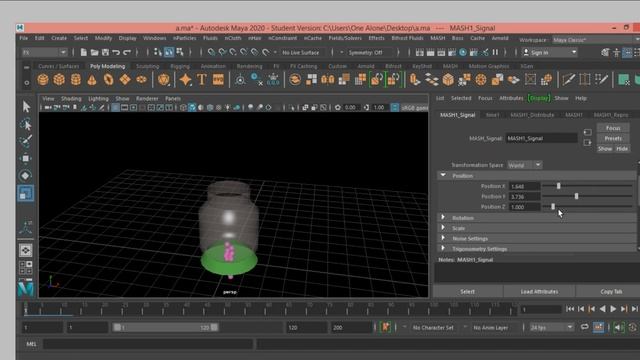Image resolution: width=640 pixels, height=360 pixels.
Task: Click the Select button in Attribute Editor
Action: tap(467, 291)
